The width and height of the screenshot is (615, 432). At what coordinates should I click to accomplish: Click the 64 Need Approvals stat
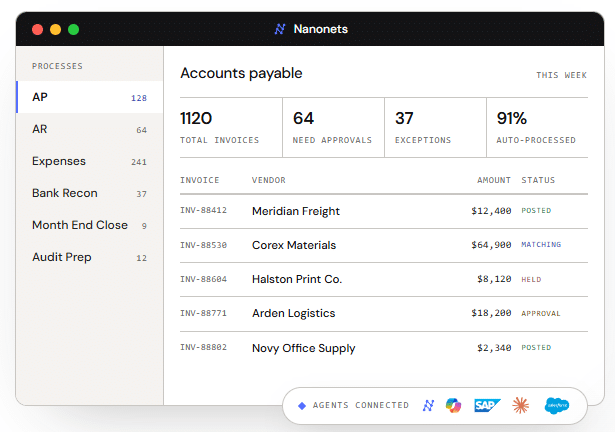tap(333, 128)
